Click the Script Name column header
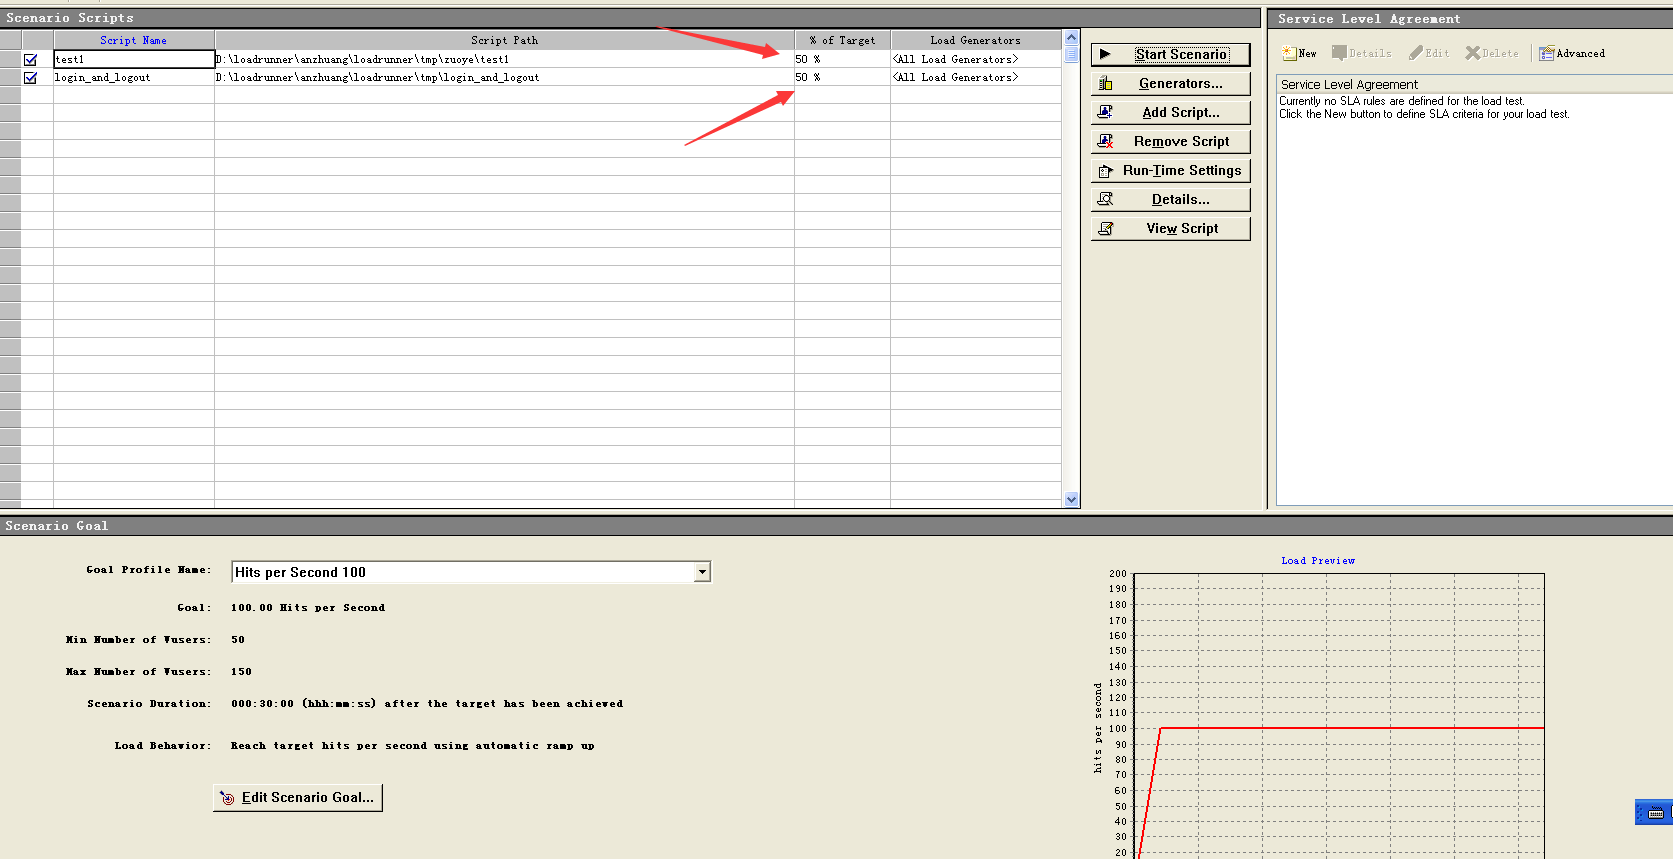1673x859 pixels. pos(133,40)
